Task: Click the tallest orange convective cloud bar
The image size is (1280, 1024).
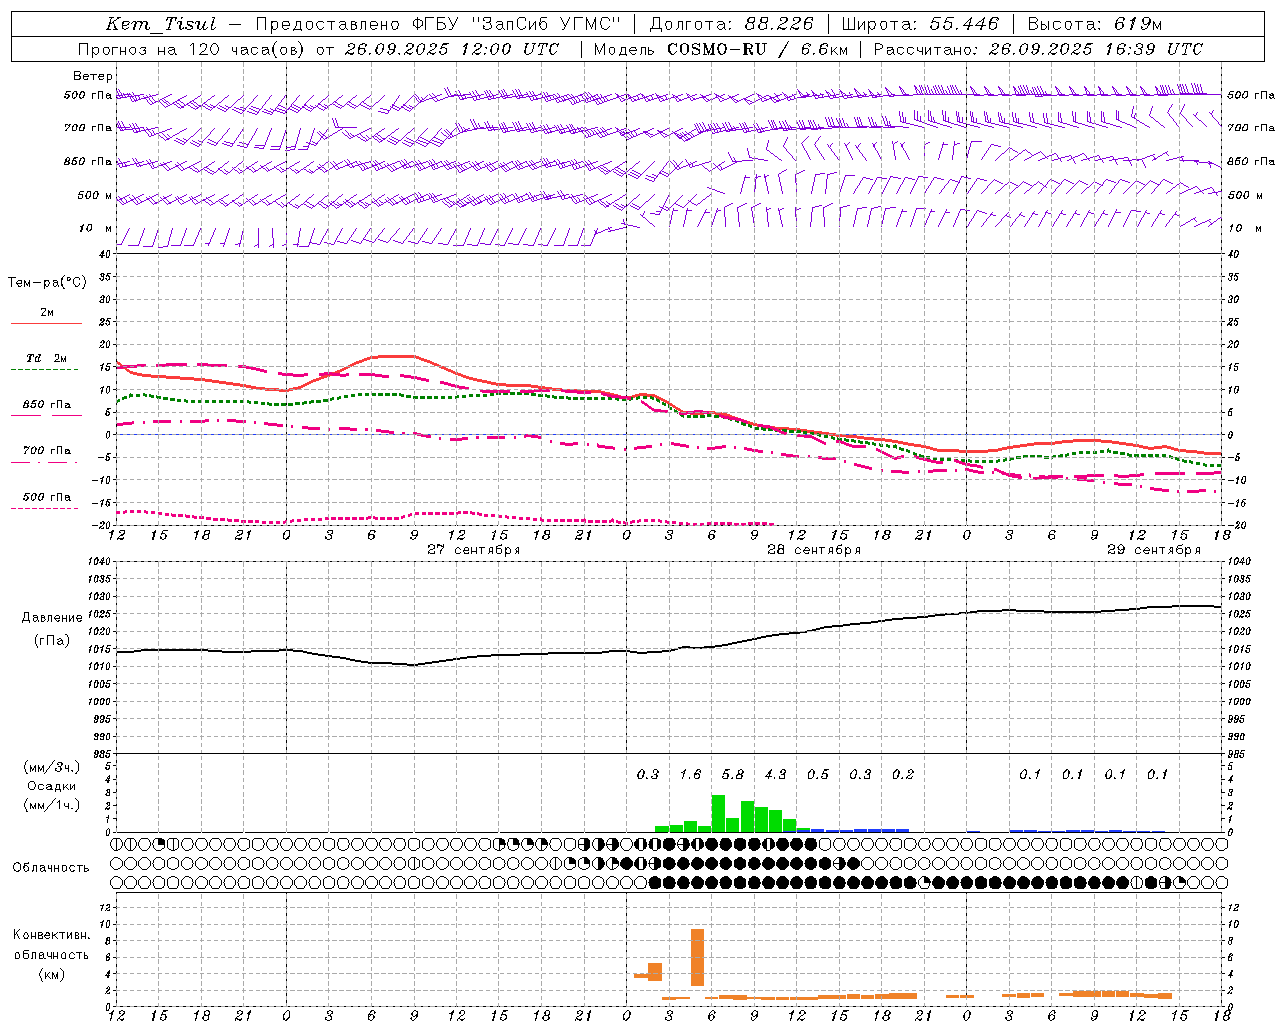Action: coord(697,957)
